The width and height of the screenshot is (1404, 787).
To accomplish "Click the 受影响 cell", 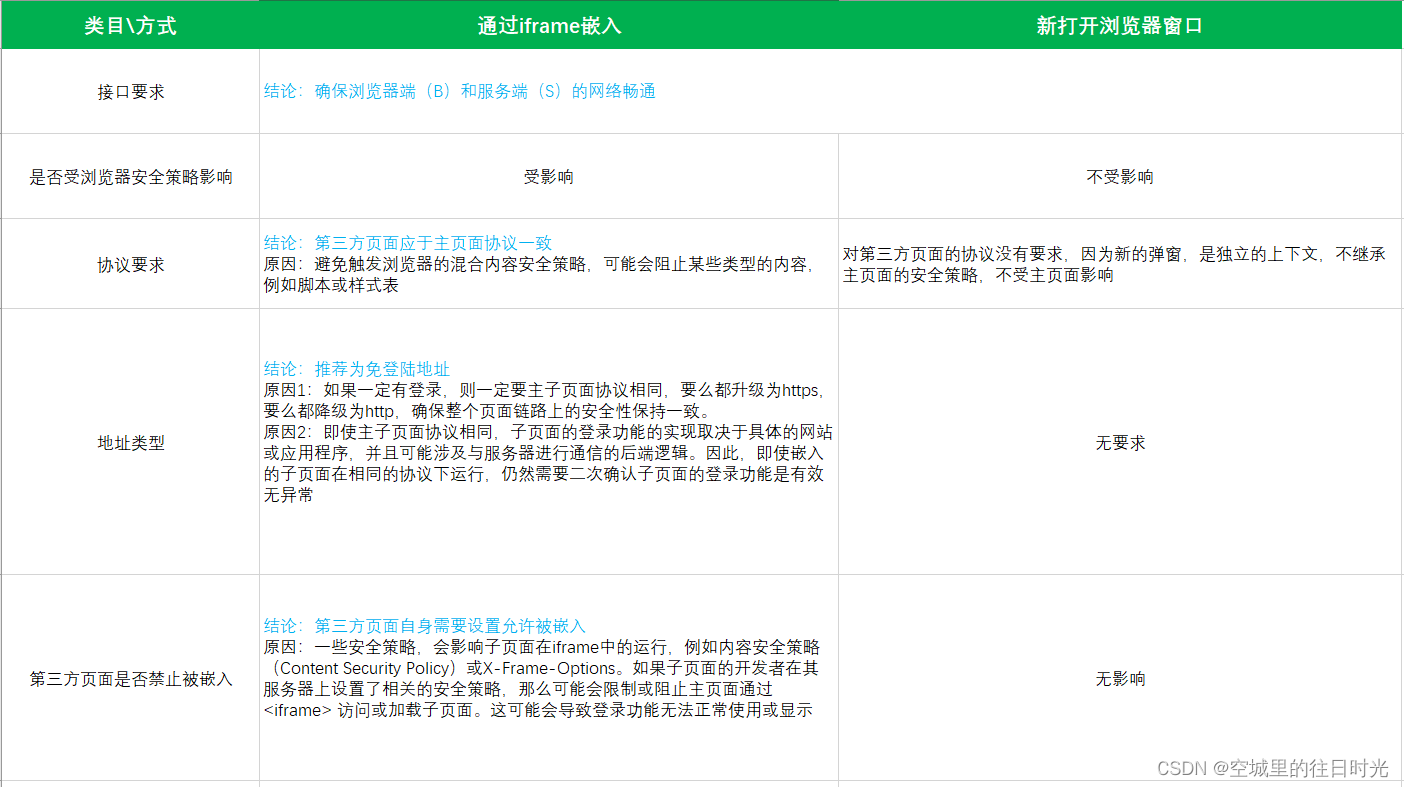I will tap(549, 177).
